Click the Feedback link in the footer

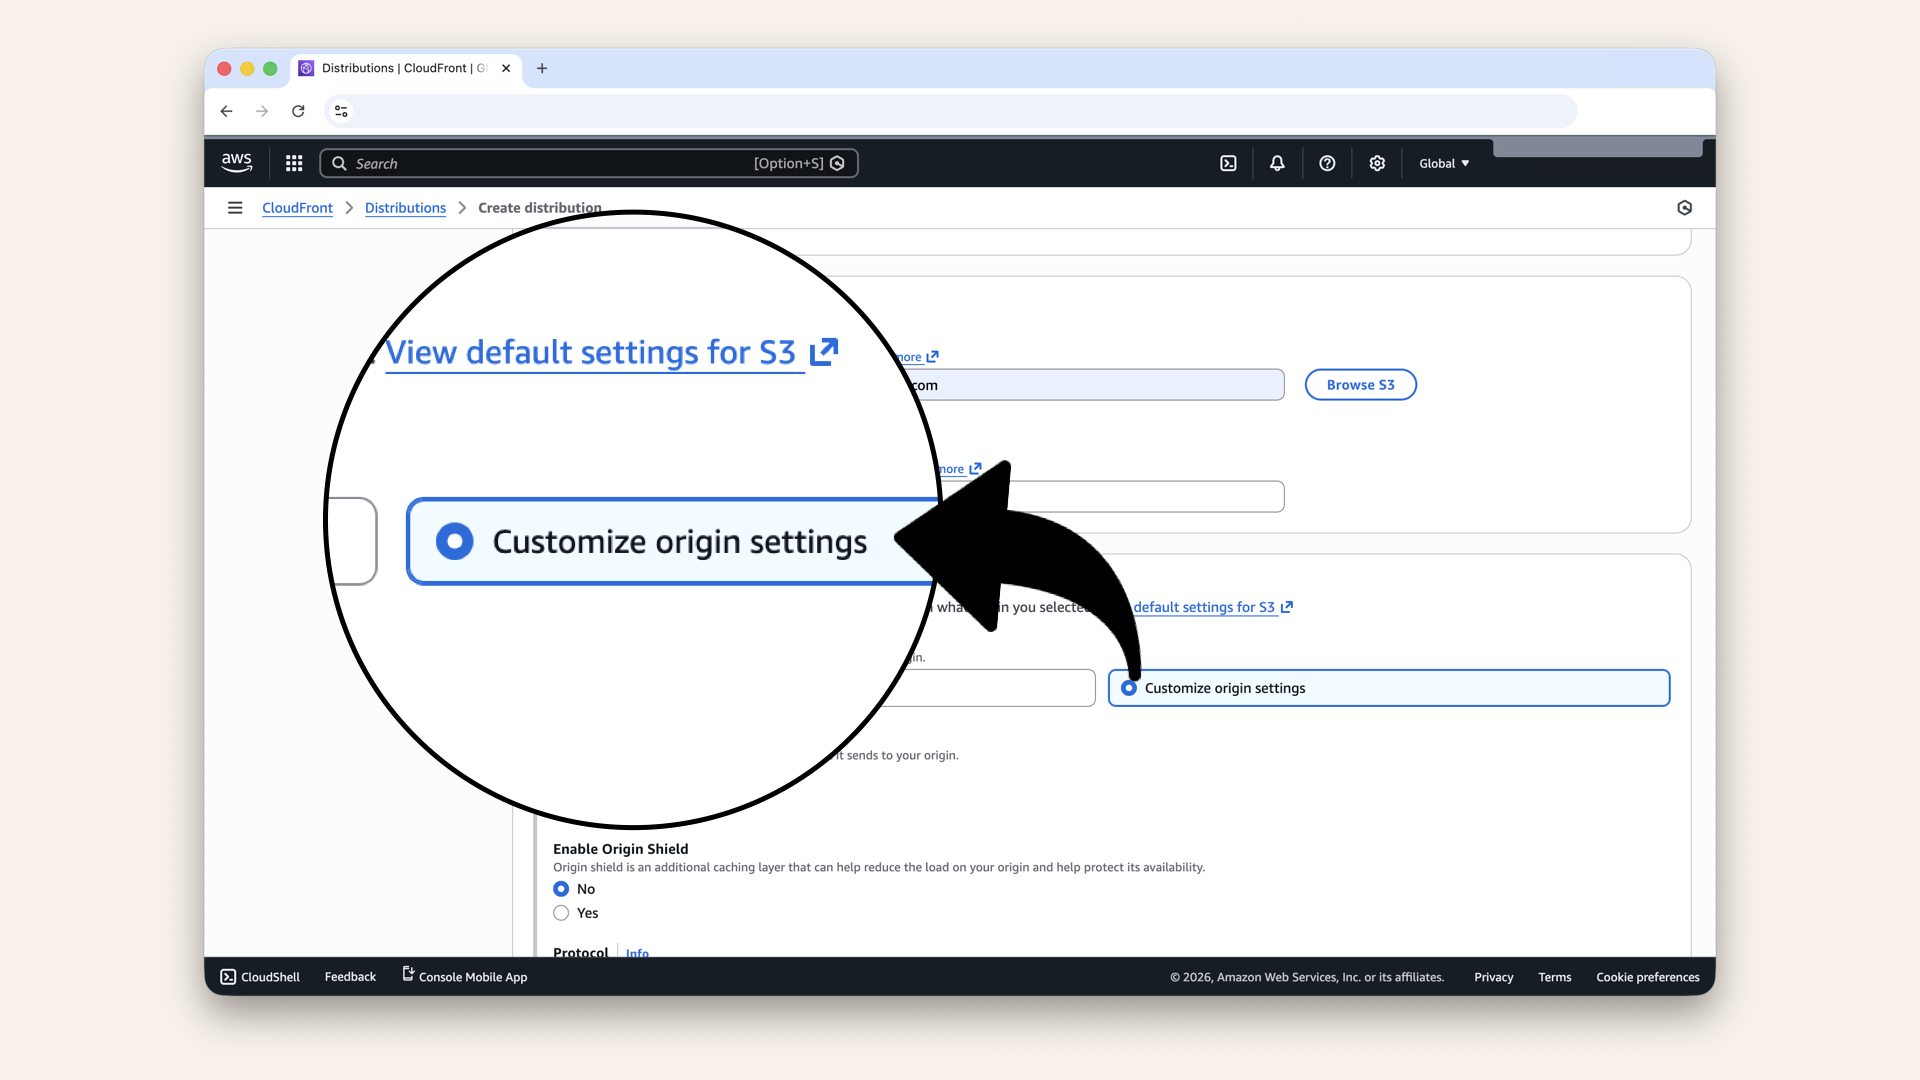point(349,976)
